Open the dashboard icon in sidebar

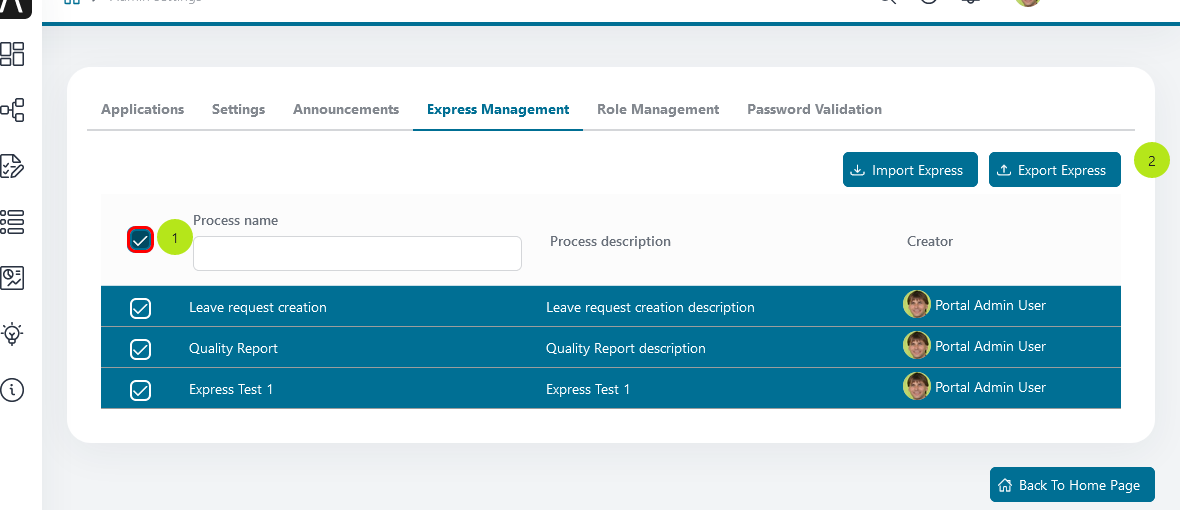(12, 53)
